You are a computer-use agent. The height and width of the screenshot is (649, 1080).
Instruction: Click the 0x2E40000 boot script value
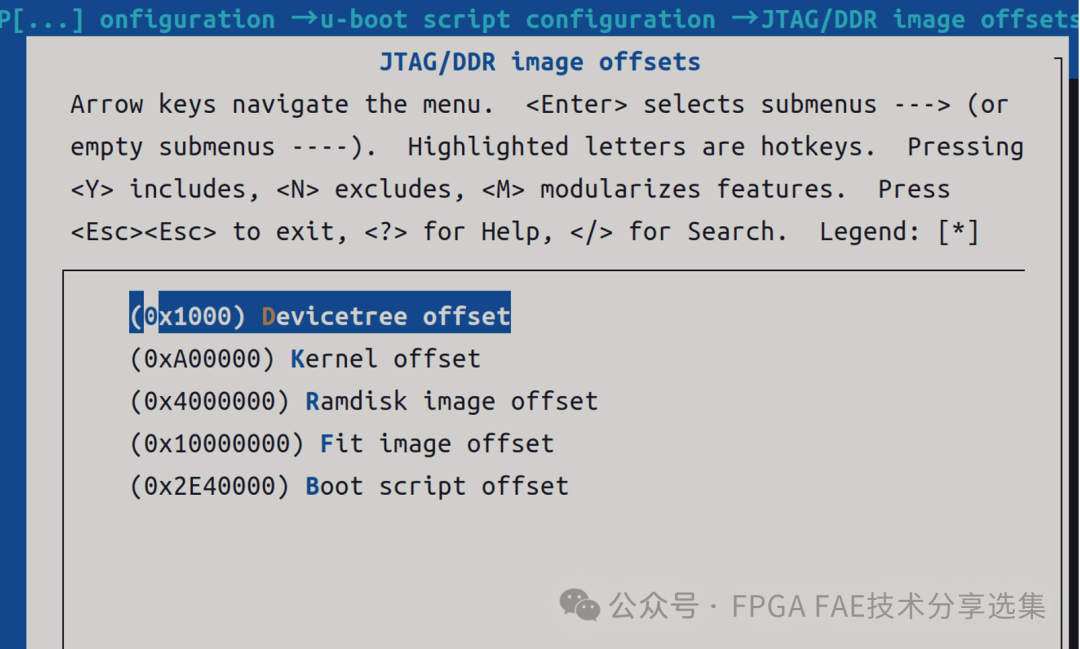pyautogui.click(x=210, y=487)
